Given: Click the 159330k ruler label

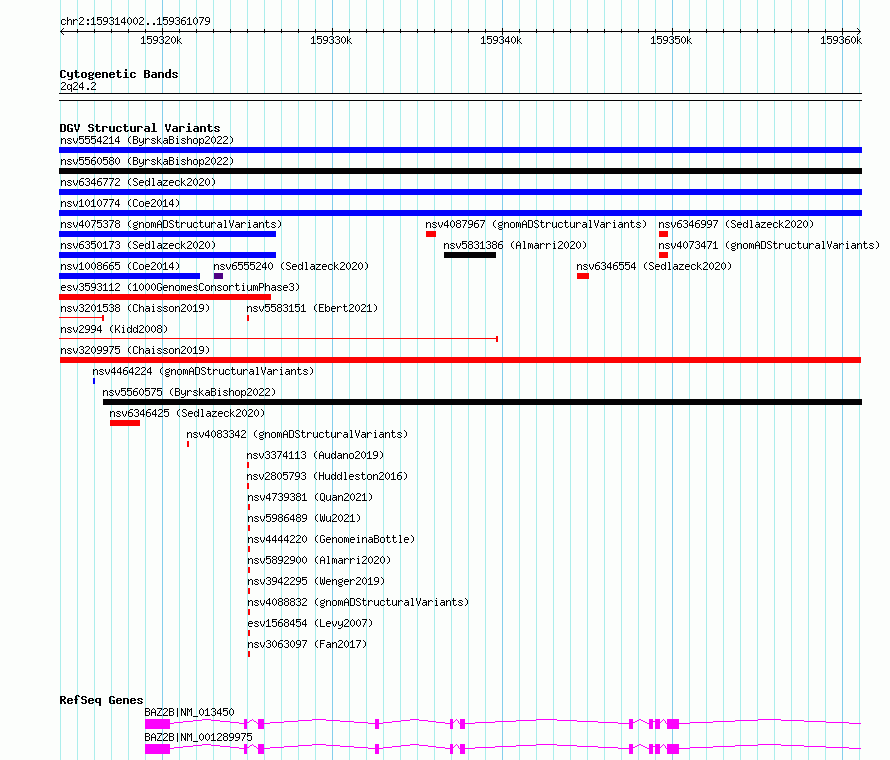Looking at the screenshot, I should click(x=331, y=40).
